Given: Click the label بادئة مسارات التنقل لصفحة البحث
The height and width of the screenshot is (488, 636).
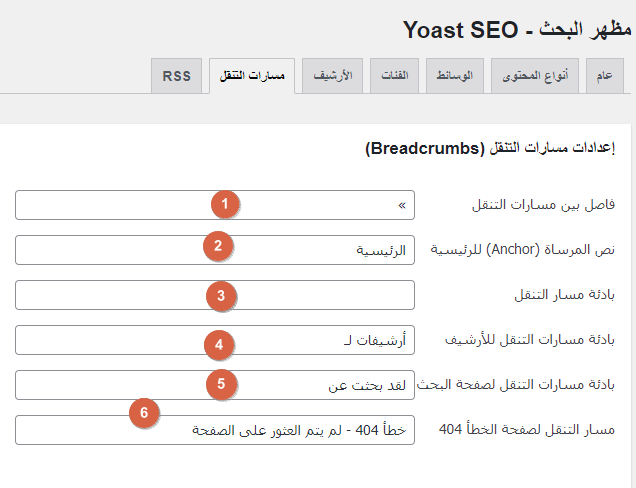Looking at the screenshot, I should 516,385.
